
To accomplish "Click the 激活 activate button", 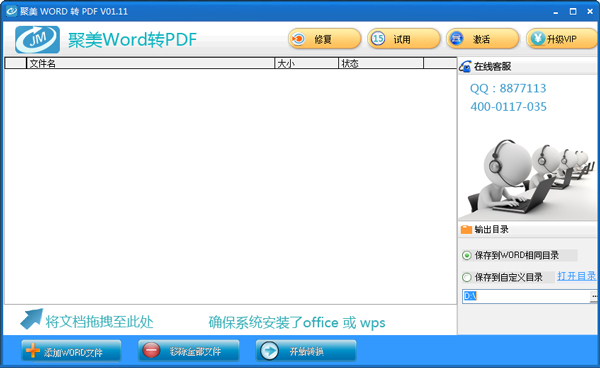I will point(483,39).
